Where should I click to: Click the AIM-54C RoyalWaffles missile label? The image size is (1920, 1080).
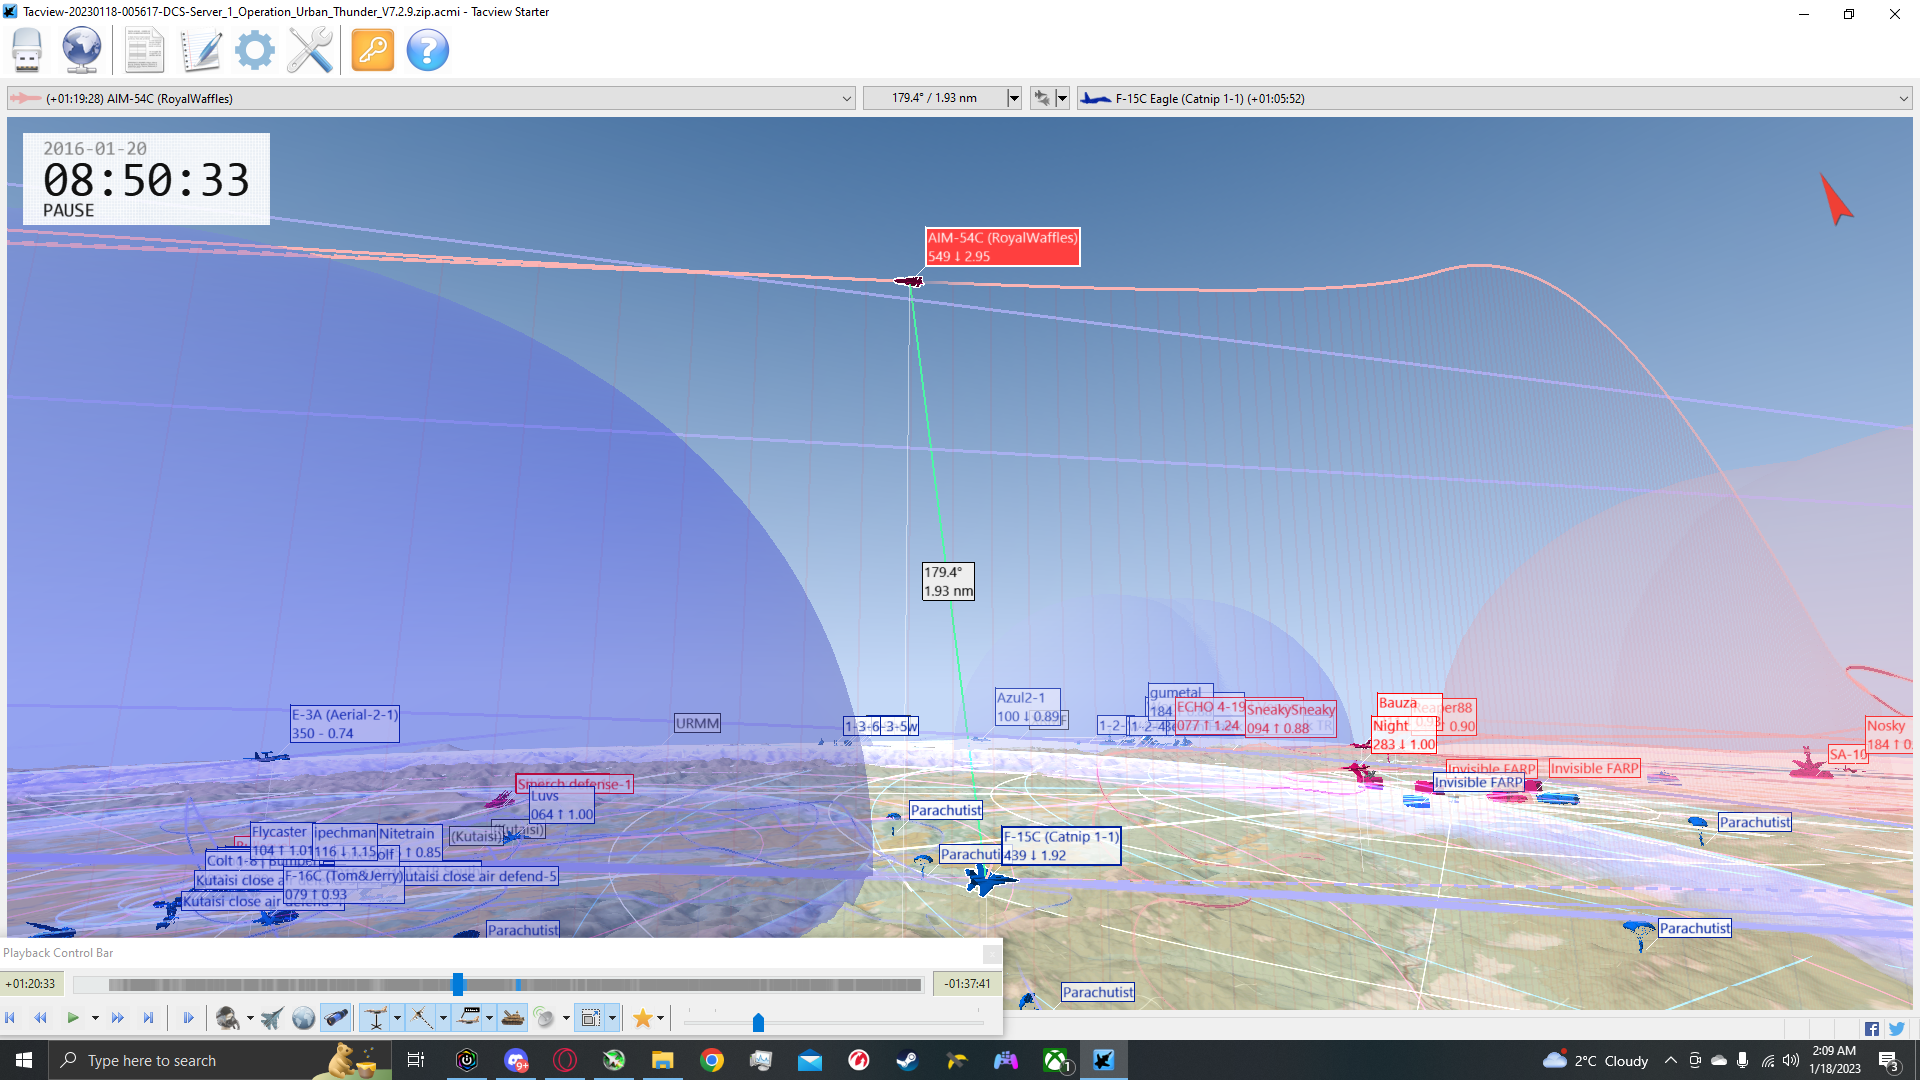tap(1003, 247)
